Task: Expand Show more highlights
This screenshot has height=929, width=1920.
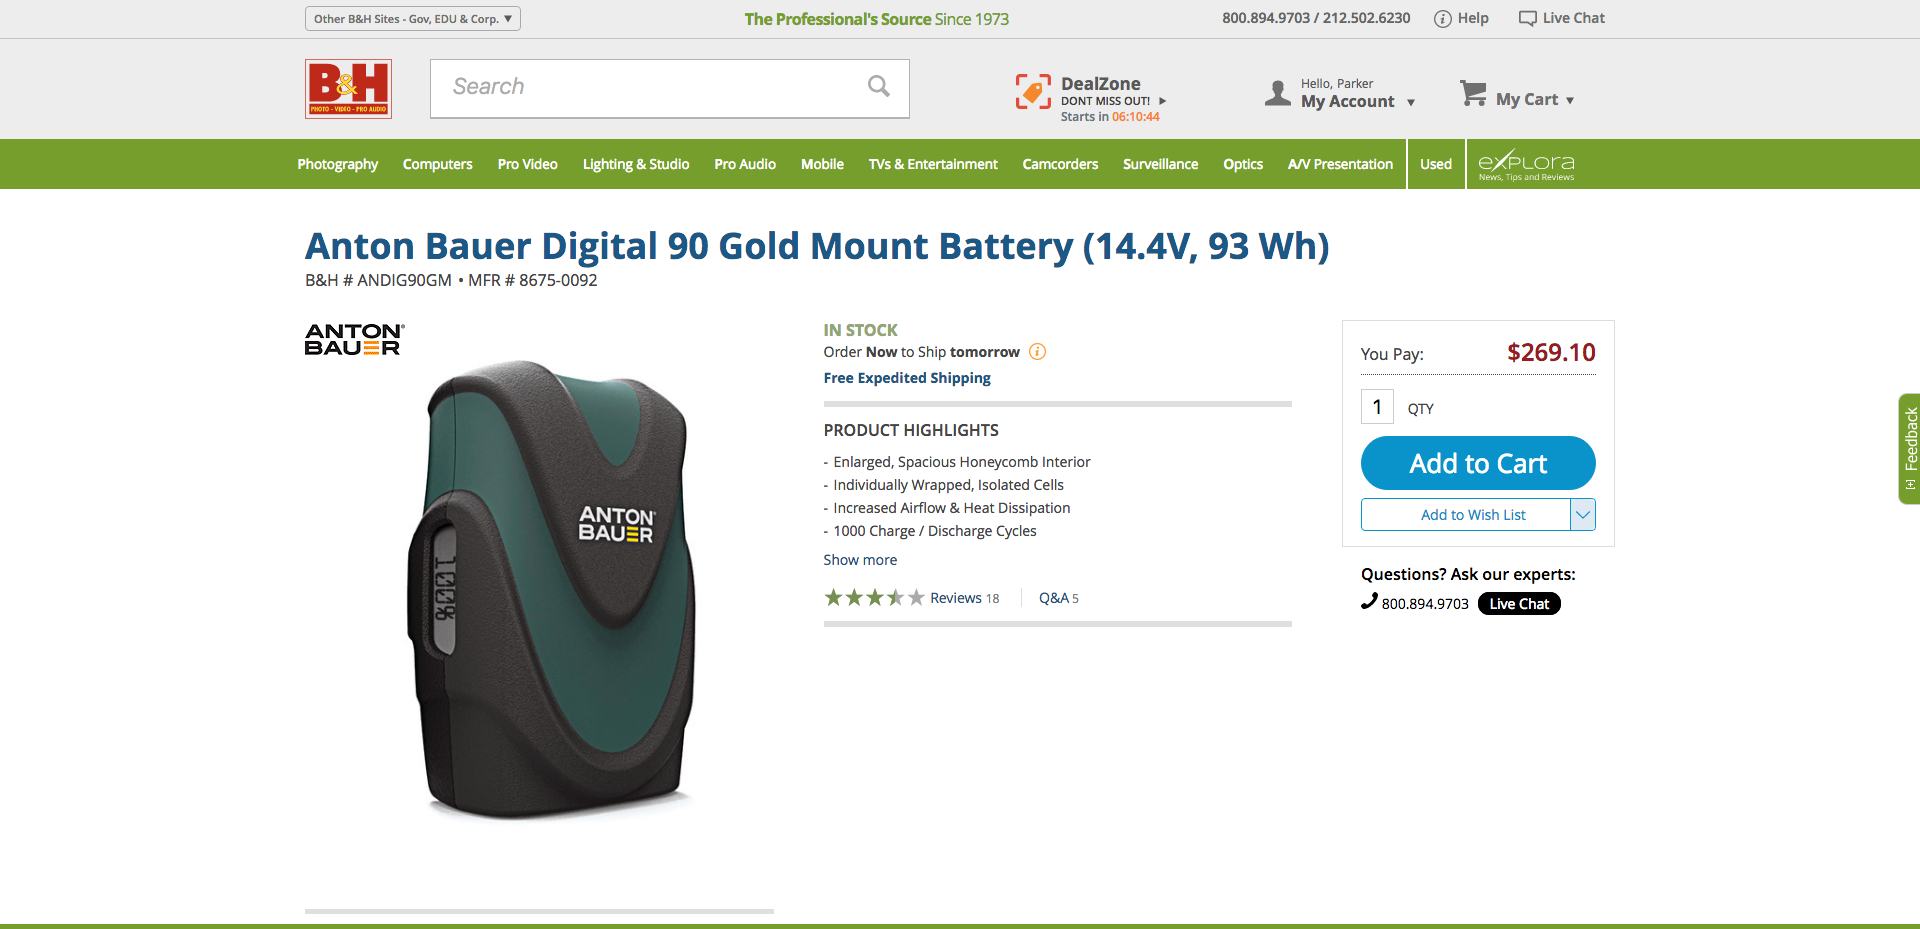Action: click(x=860, y=560)
